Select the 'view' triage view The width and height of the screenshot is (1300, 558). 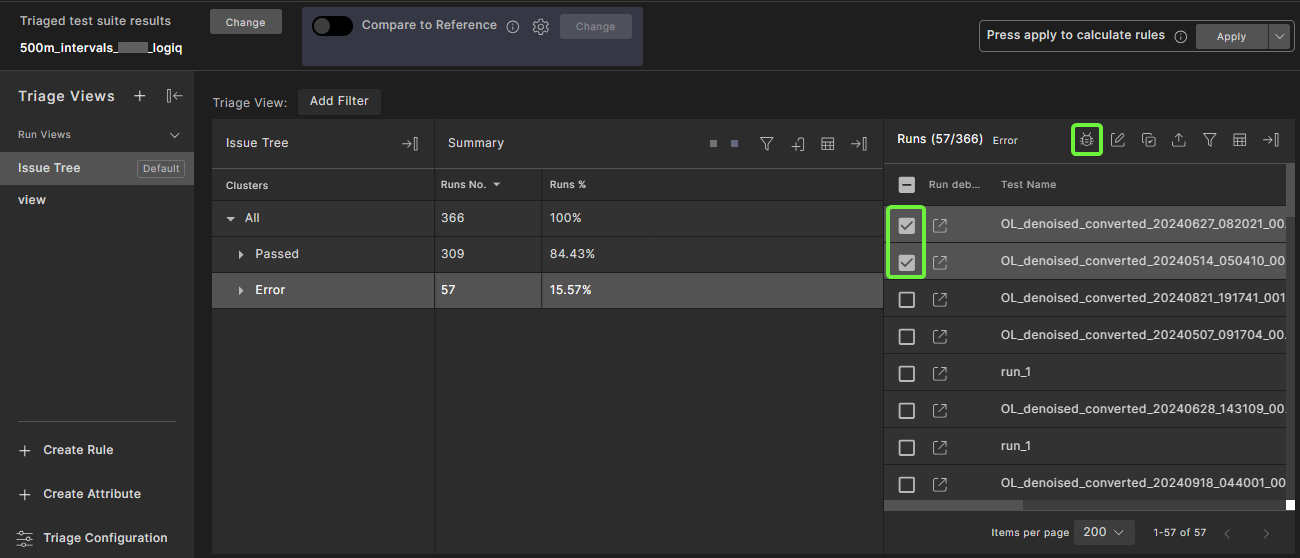(32, 200)
